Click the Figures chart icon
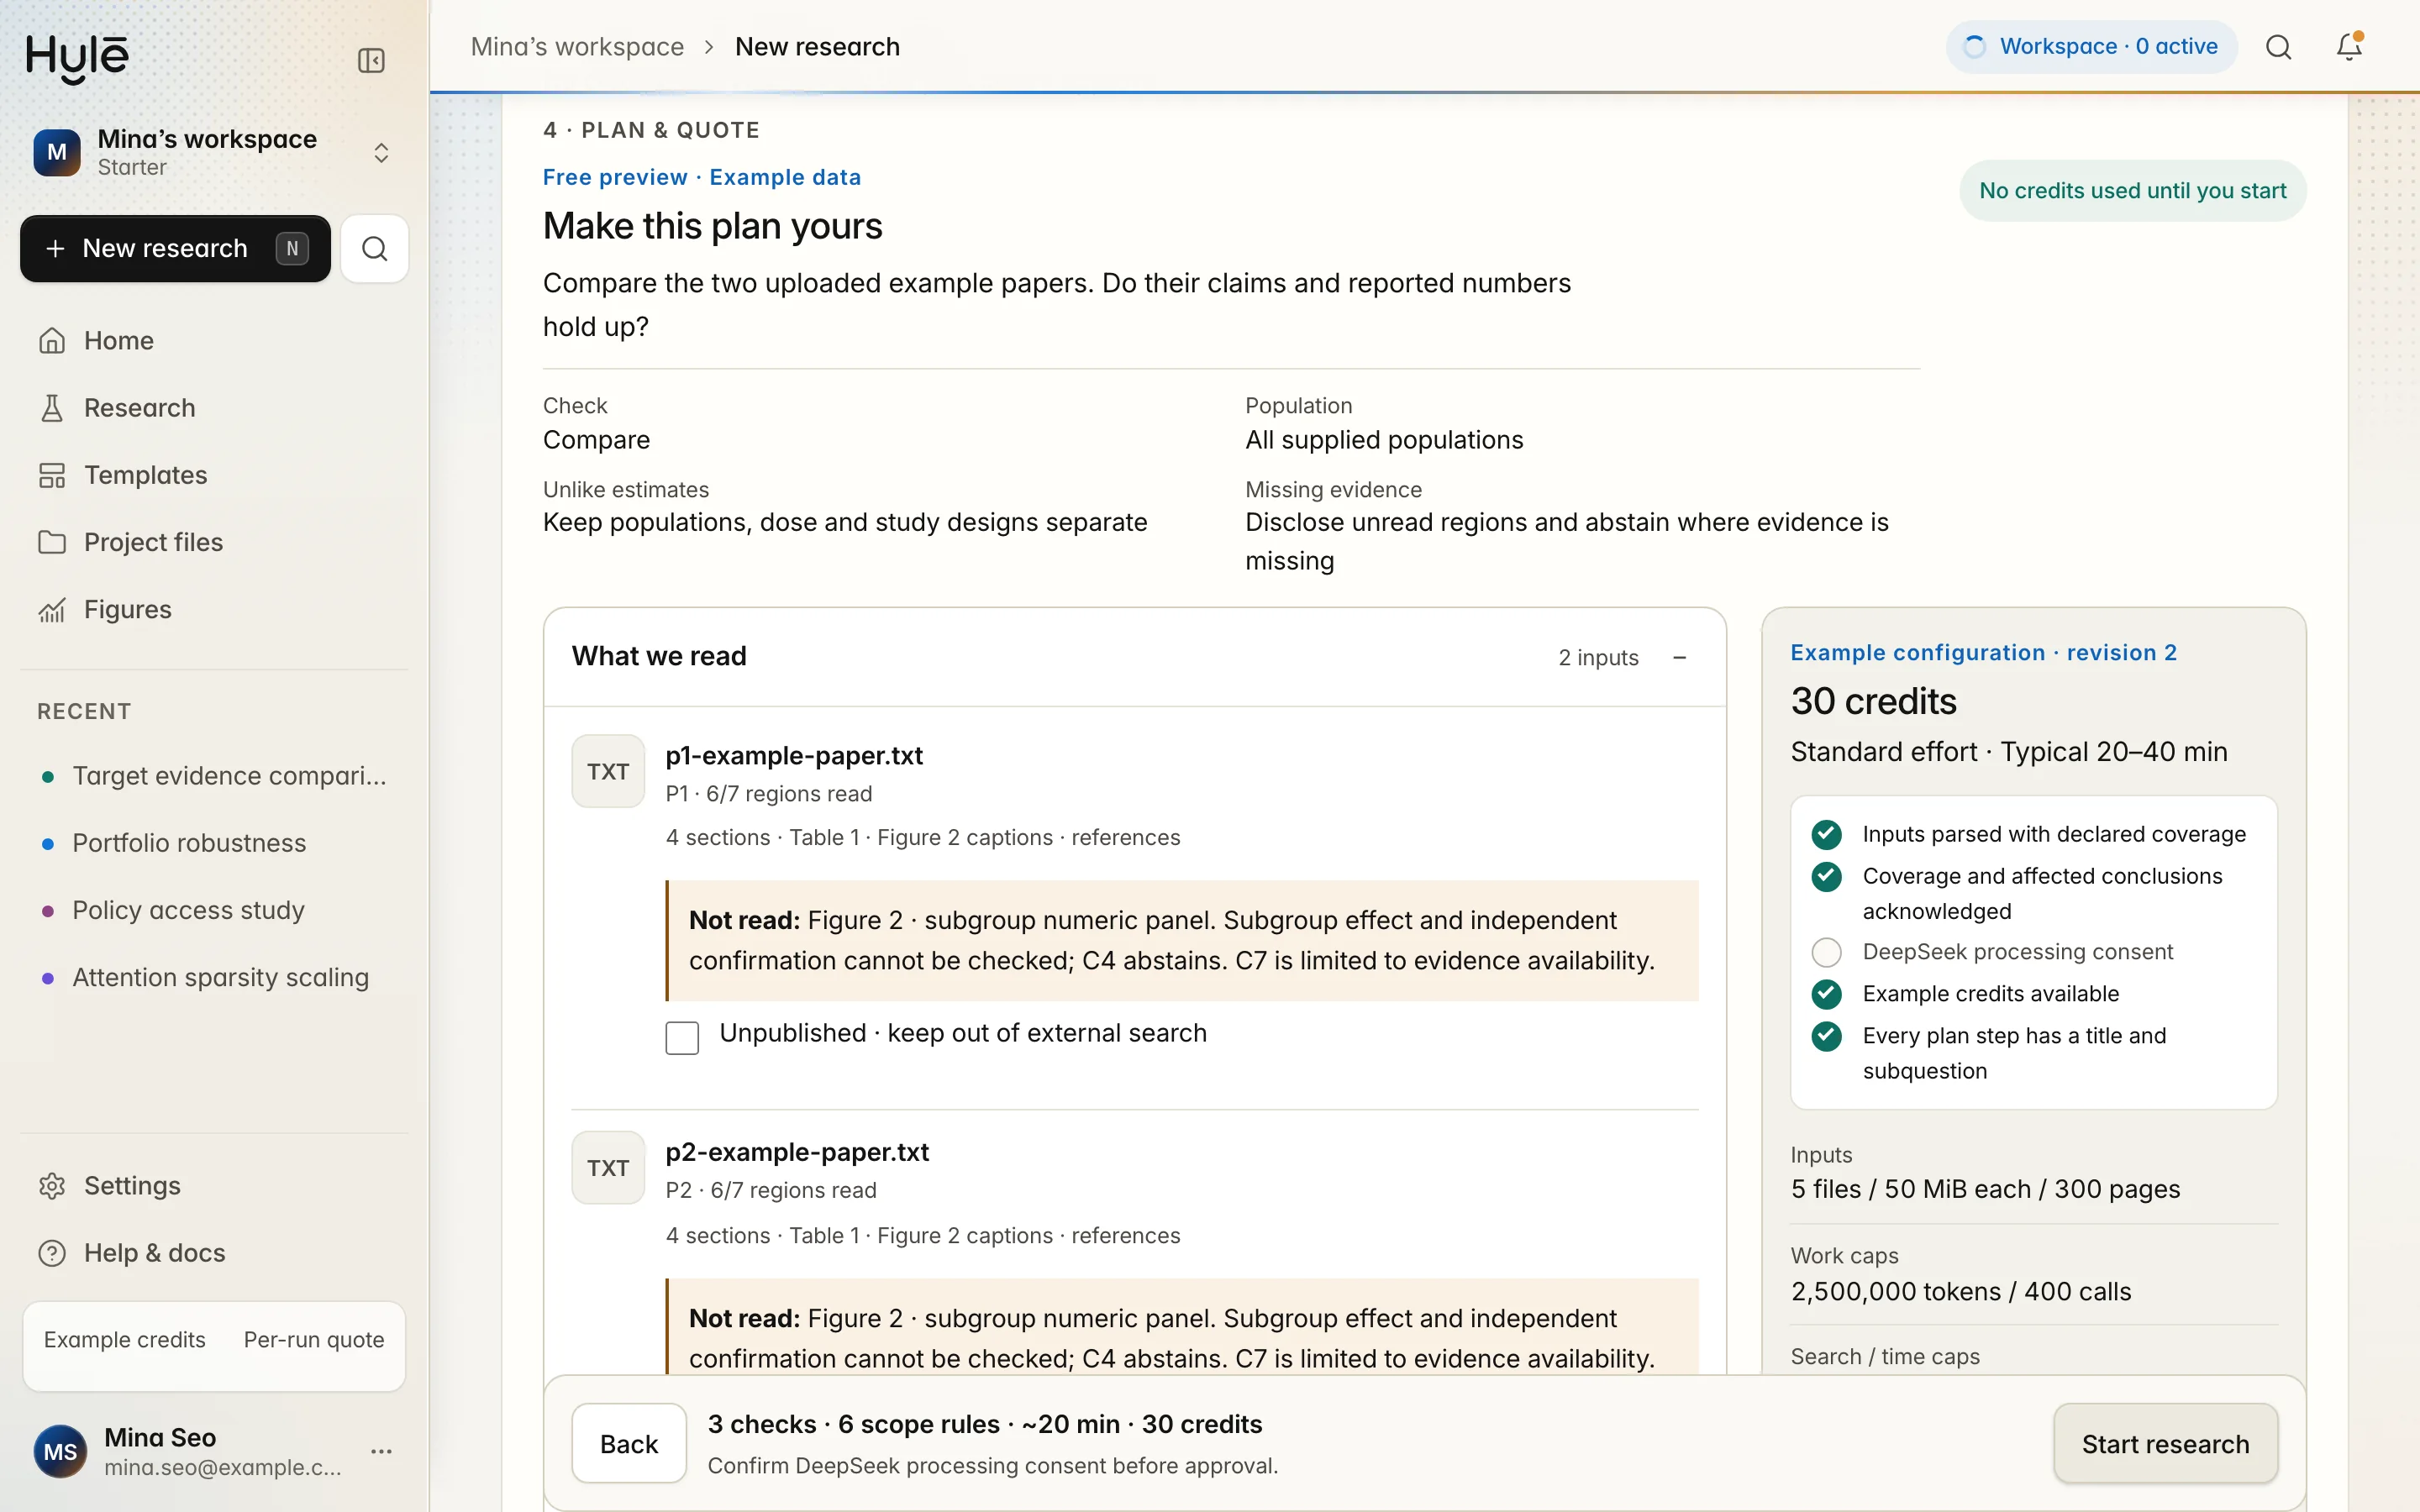This screenshot has width=2420, height=1512. 52,609
